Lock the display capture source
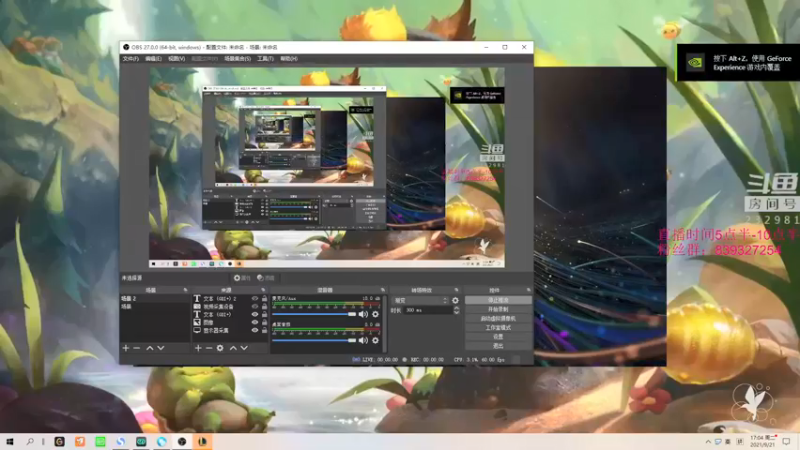This screenshot has height=450, width=800. point(264,331)
